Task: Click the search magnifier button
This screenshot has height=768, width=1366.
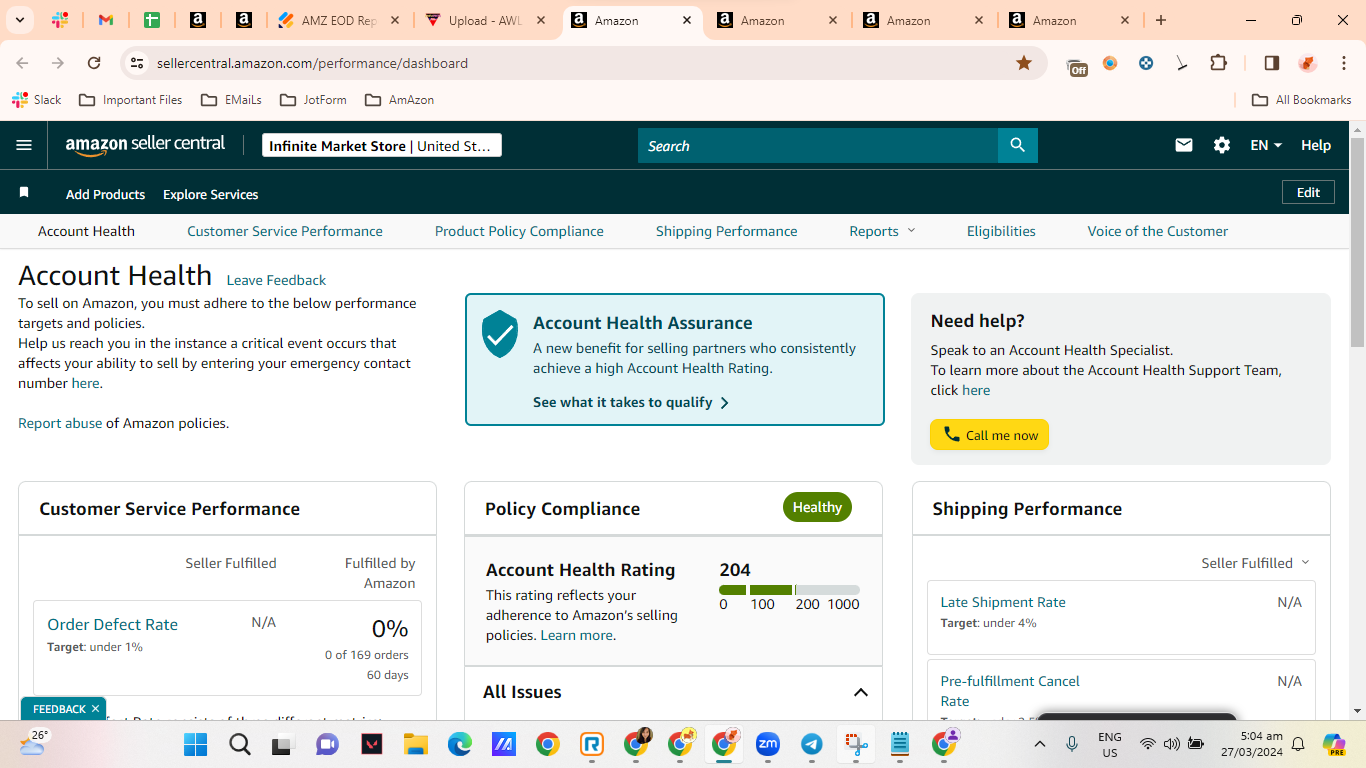Action: click(x=1018, y=145)
